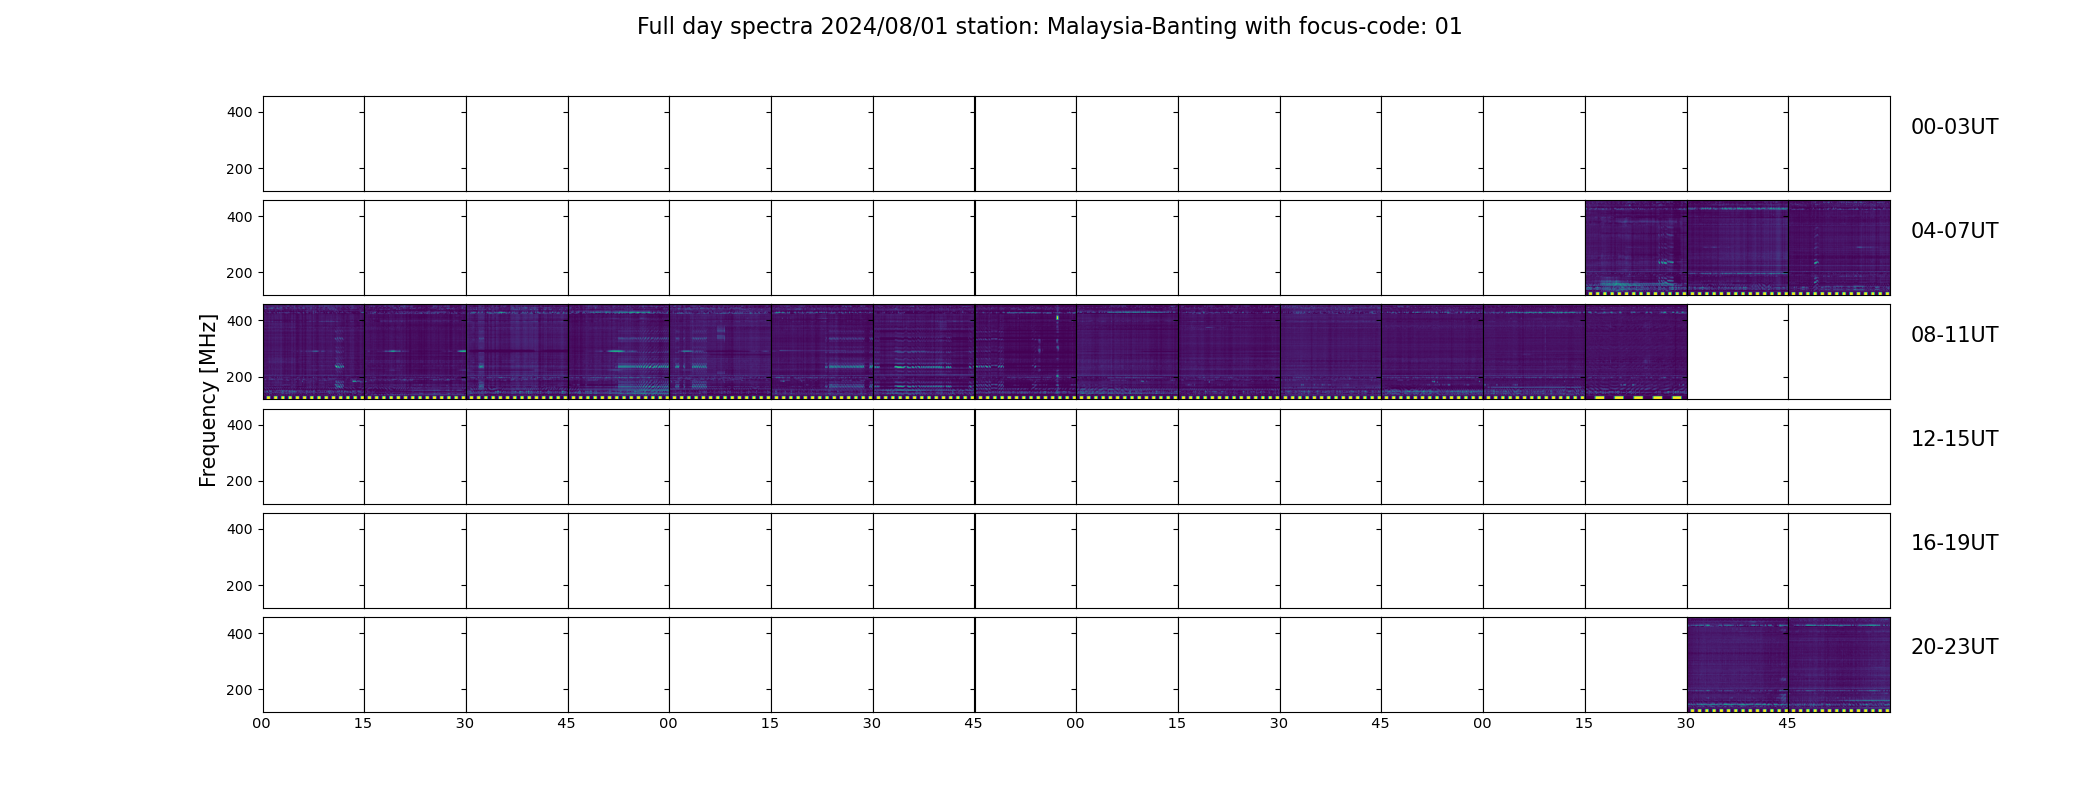Image resolution: width=2100 pixels, height=800 pixels.
Task: Open the 09:00 spectrogram panel in 08-11UT row
Action: (720, 352)
